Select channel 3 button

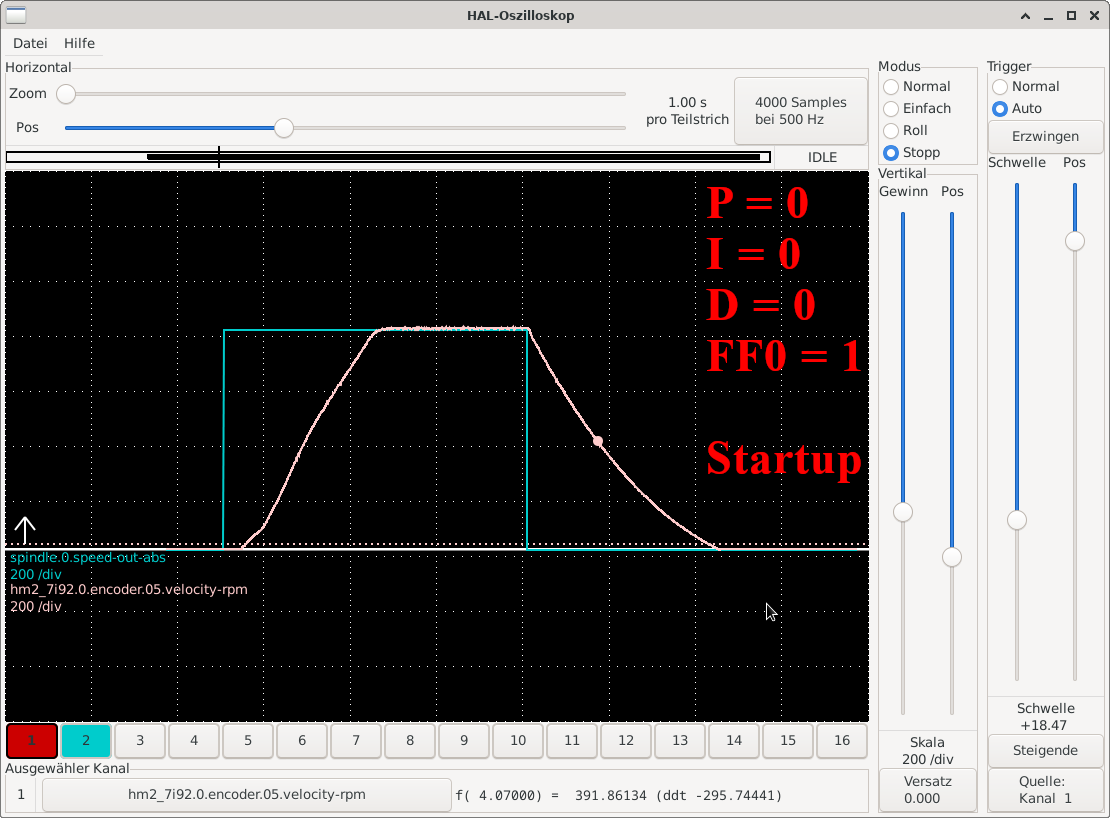pyautogui.click(x=139, y=740)
